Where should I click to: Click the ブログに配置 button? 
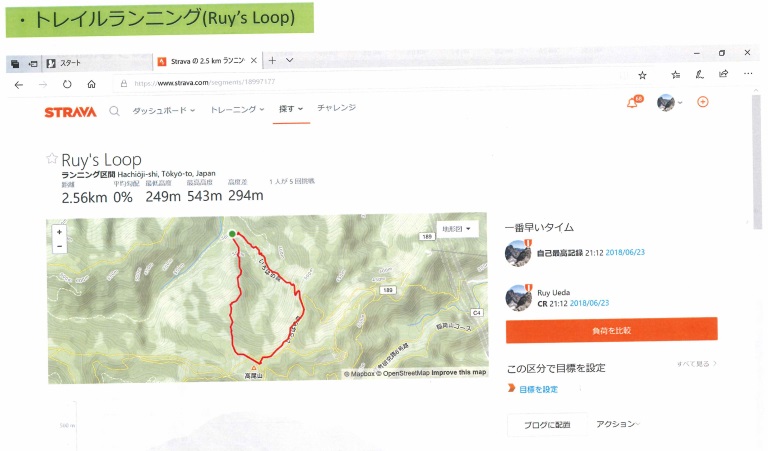tap(545, 424)
